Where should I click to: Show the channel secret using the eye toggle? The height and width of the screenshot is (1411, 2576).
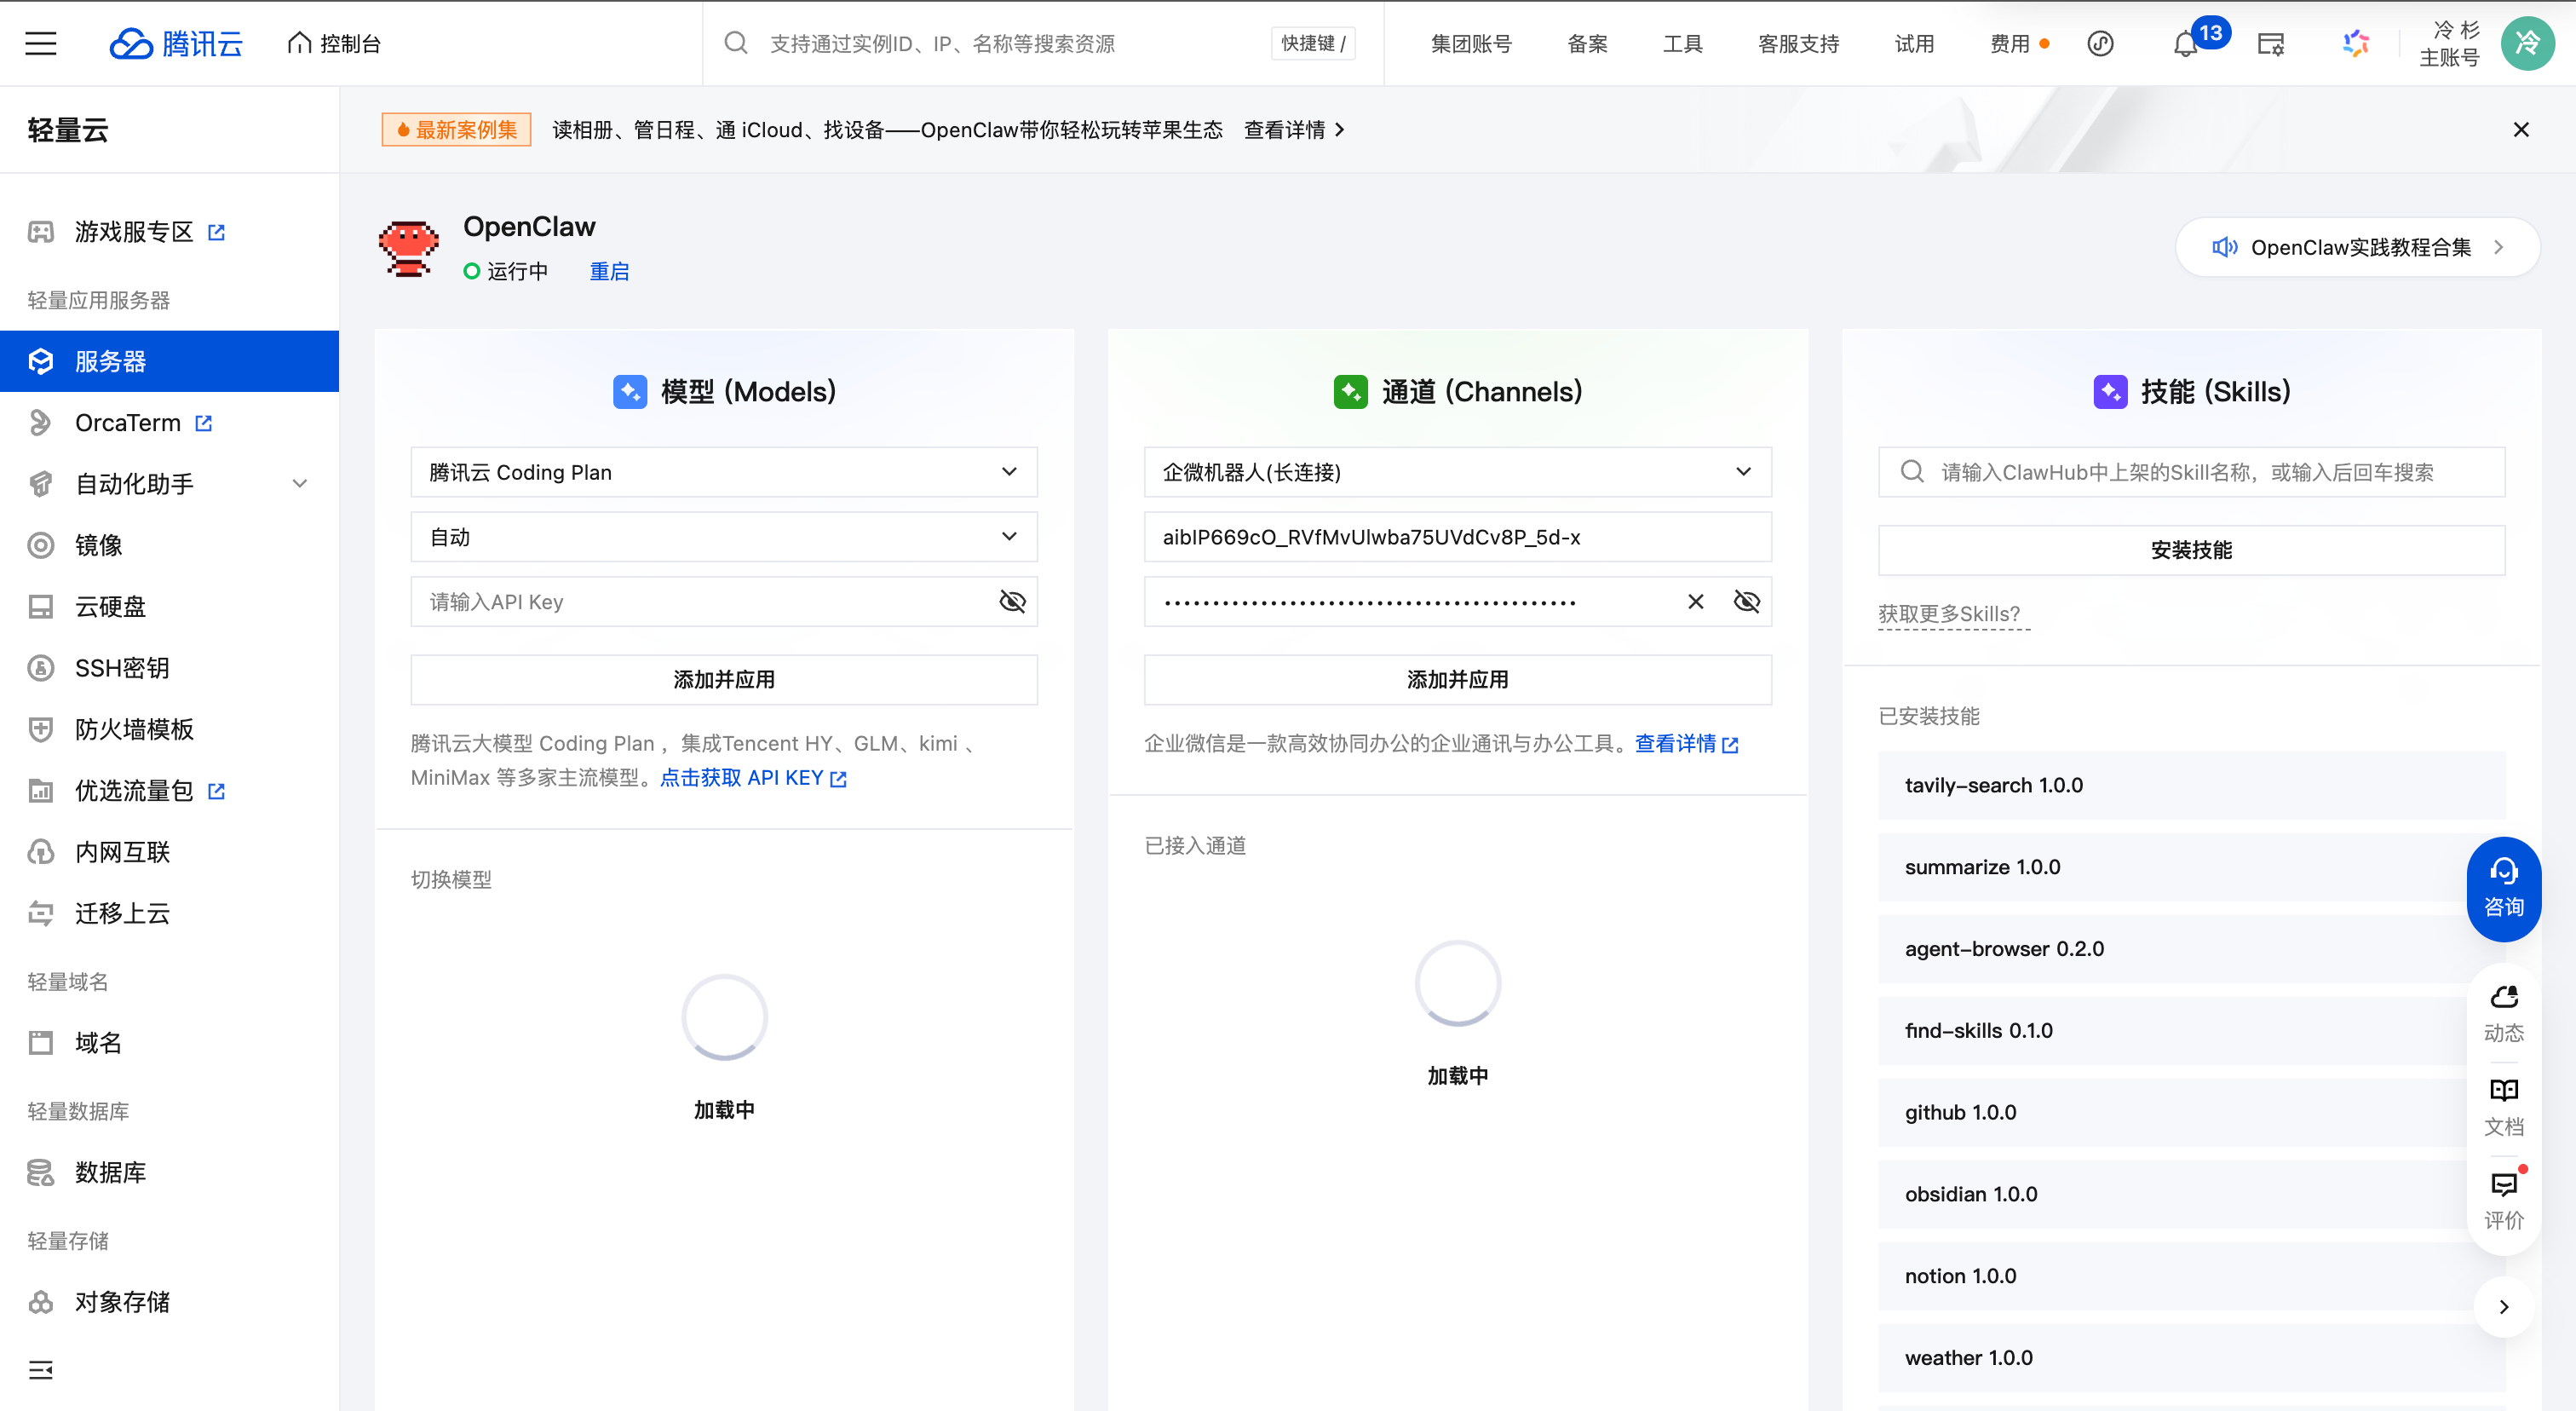pos(1746,601)
